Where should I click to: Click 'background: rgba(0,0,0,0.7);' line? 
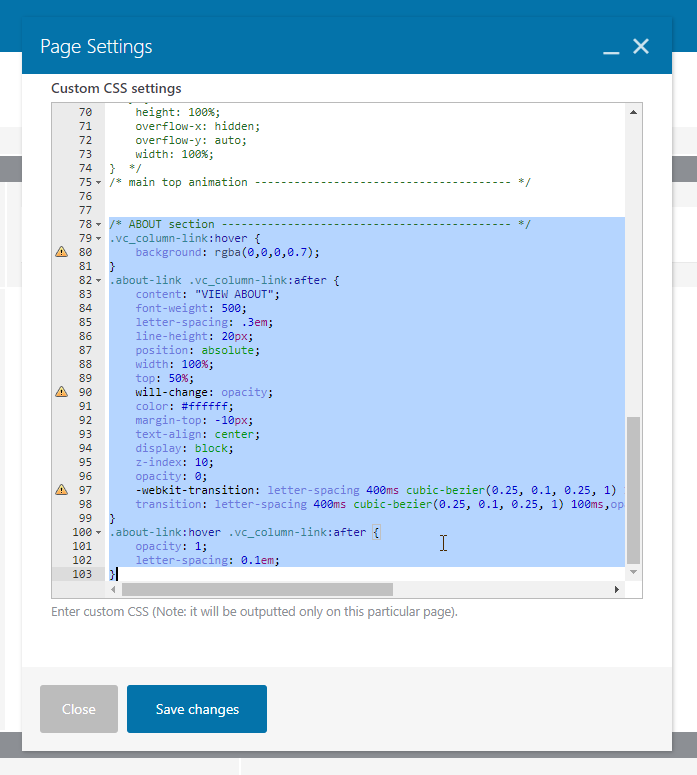pyautogui.click(x=227, y=252)
